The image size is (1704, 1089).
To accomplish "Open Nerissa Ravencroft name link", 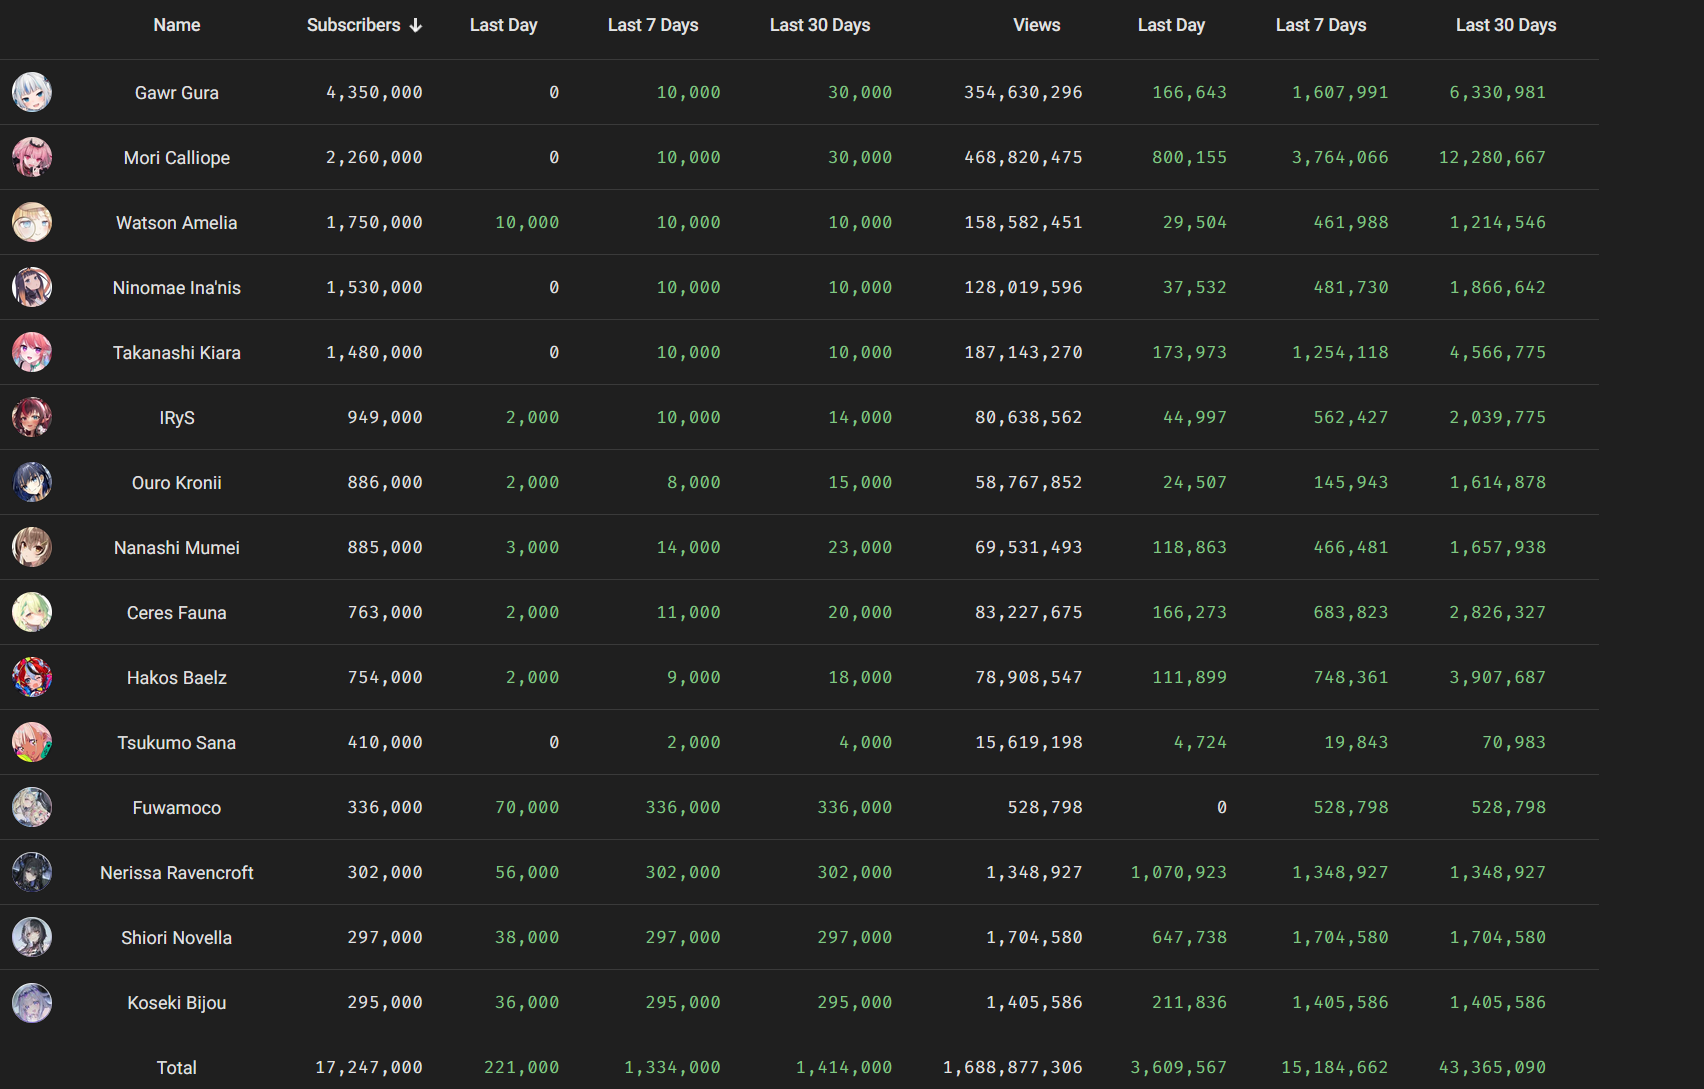I will 177,873.
